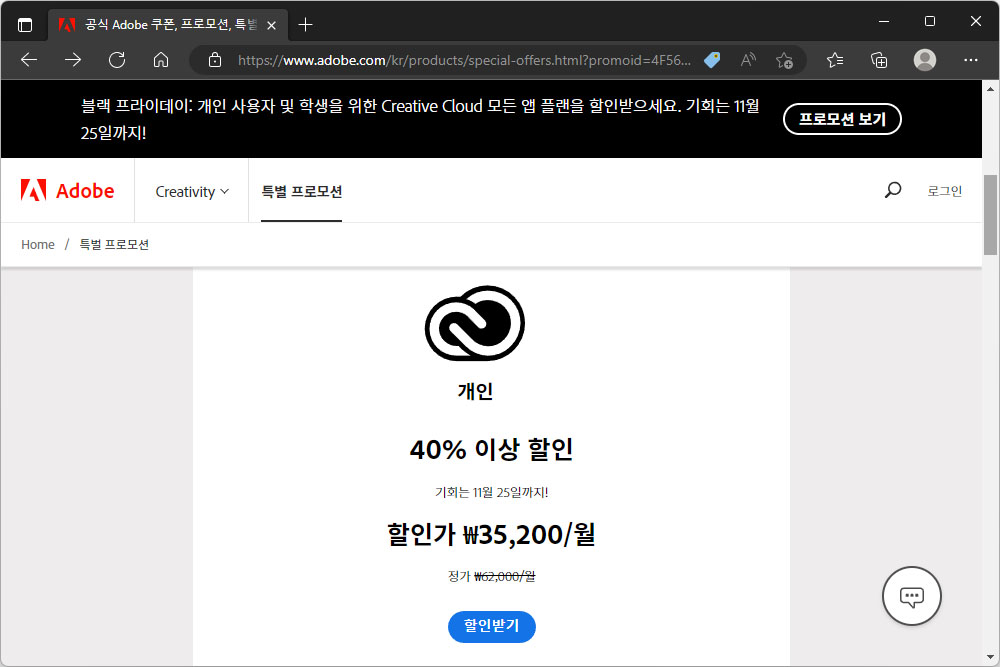Expand the Creativity dropdown menu
1000x667 pixels.
192,191
